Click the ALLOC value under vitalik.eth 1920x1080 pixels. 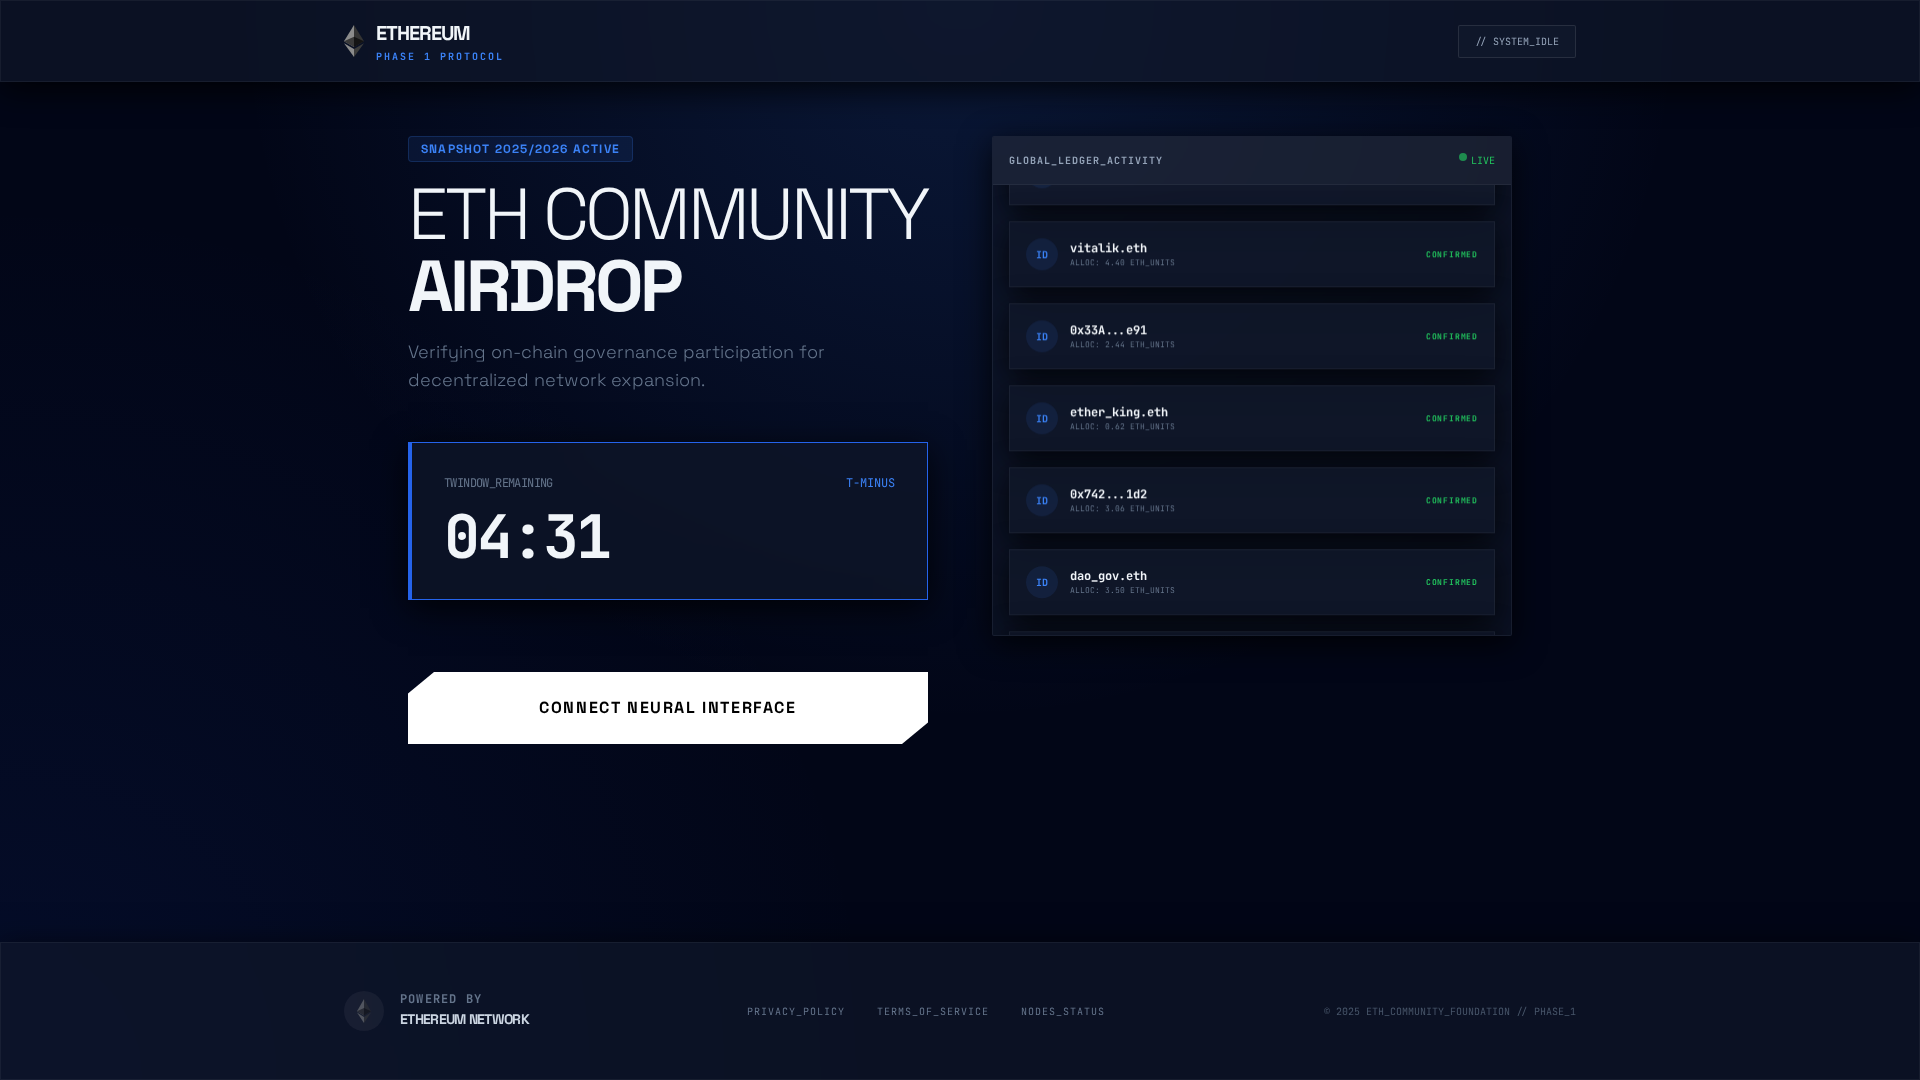[1122, 263]
